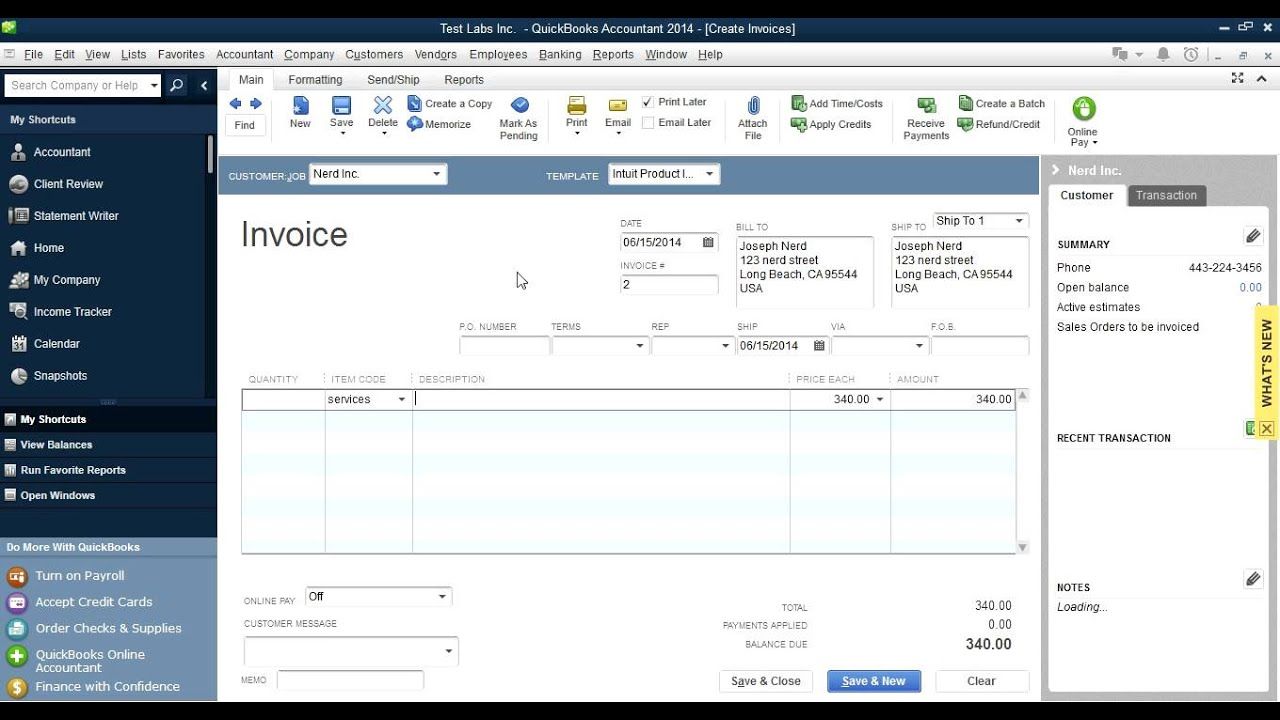Go to the previous invoice using left arrow

pos(235,103)
